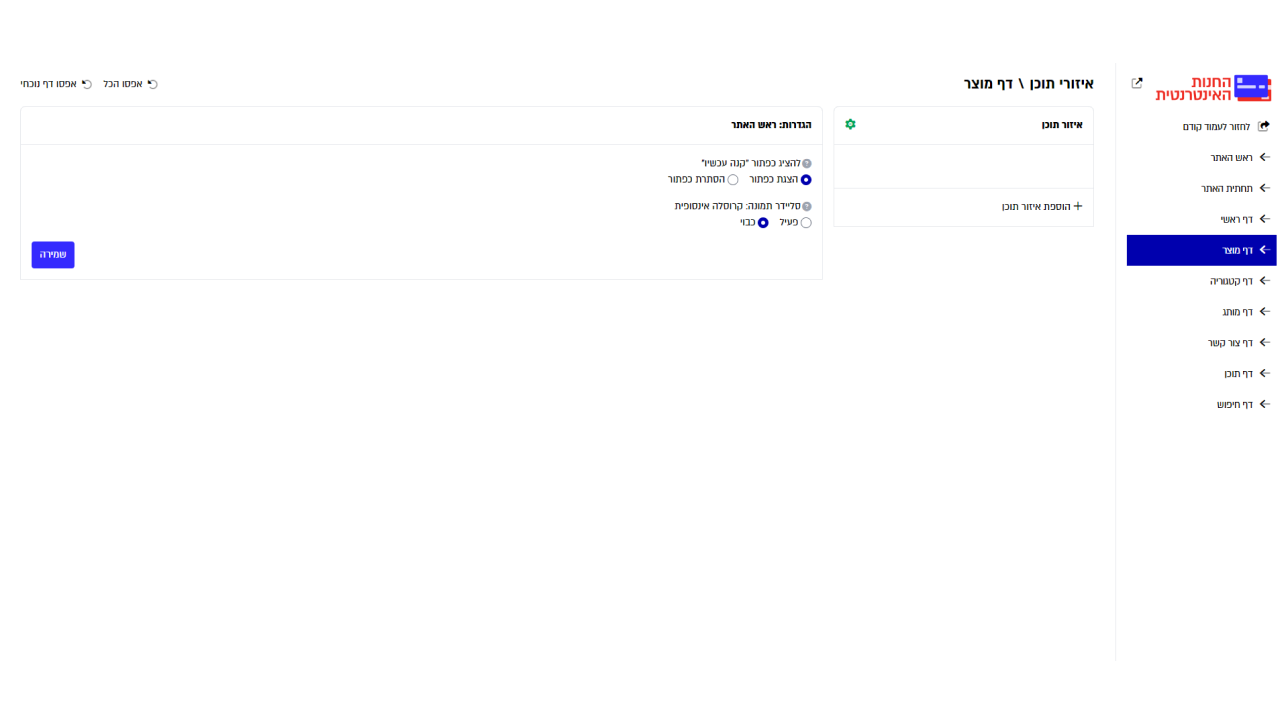Viewport: 1288px width, 724px height.
Task: Click הוספת איזור תוכן to add a content area
Action: point(1042,207)
